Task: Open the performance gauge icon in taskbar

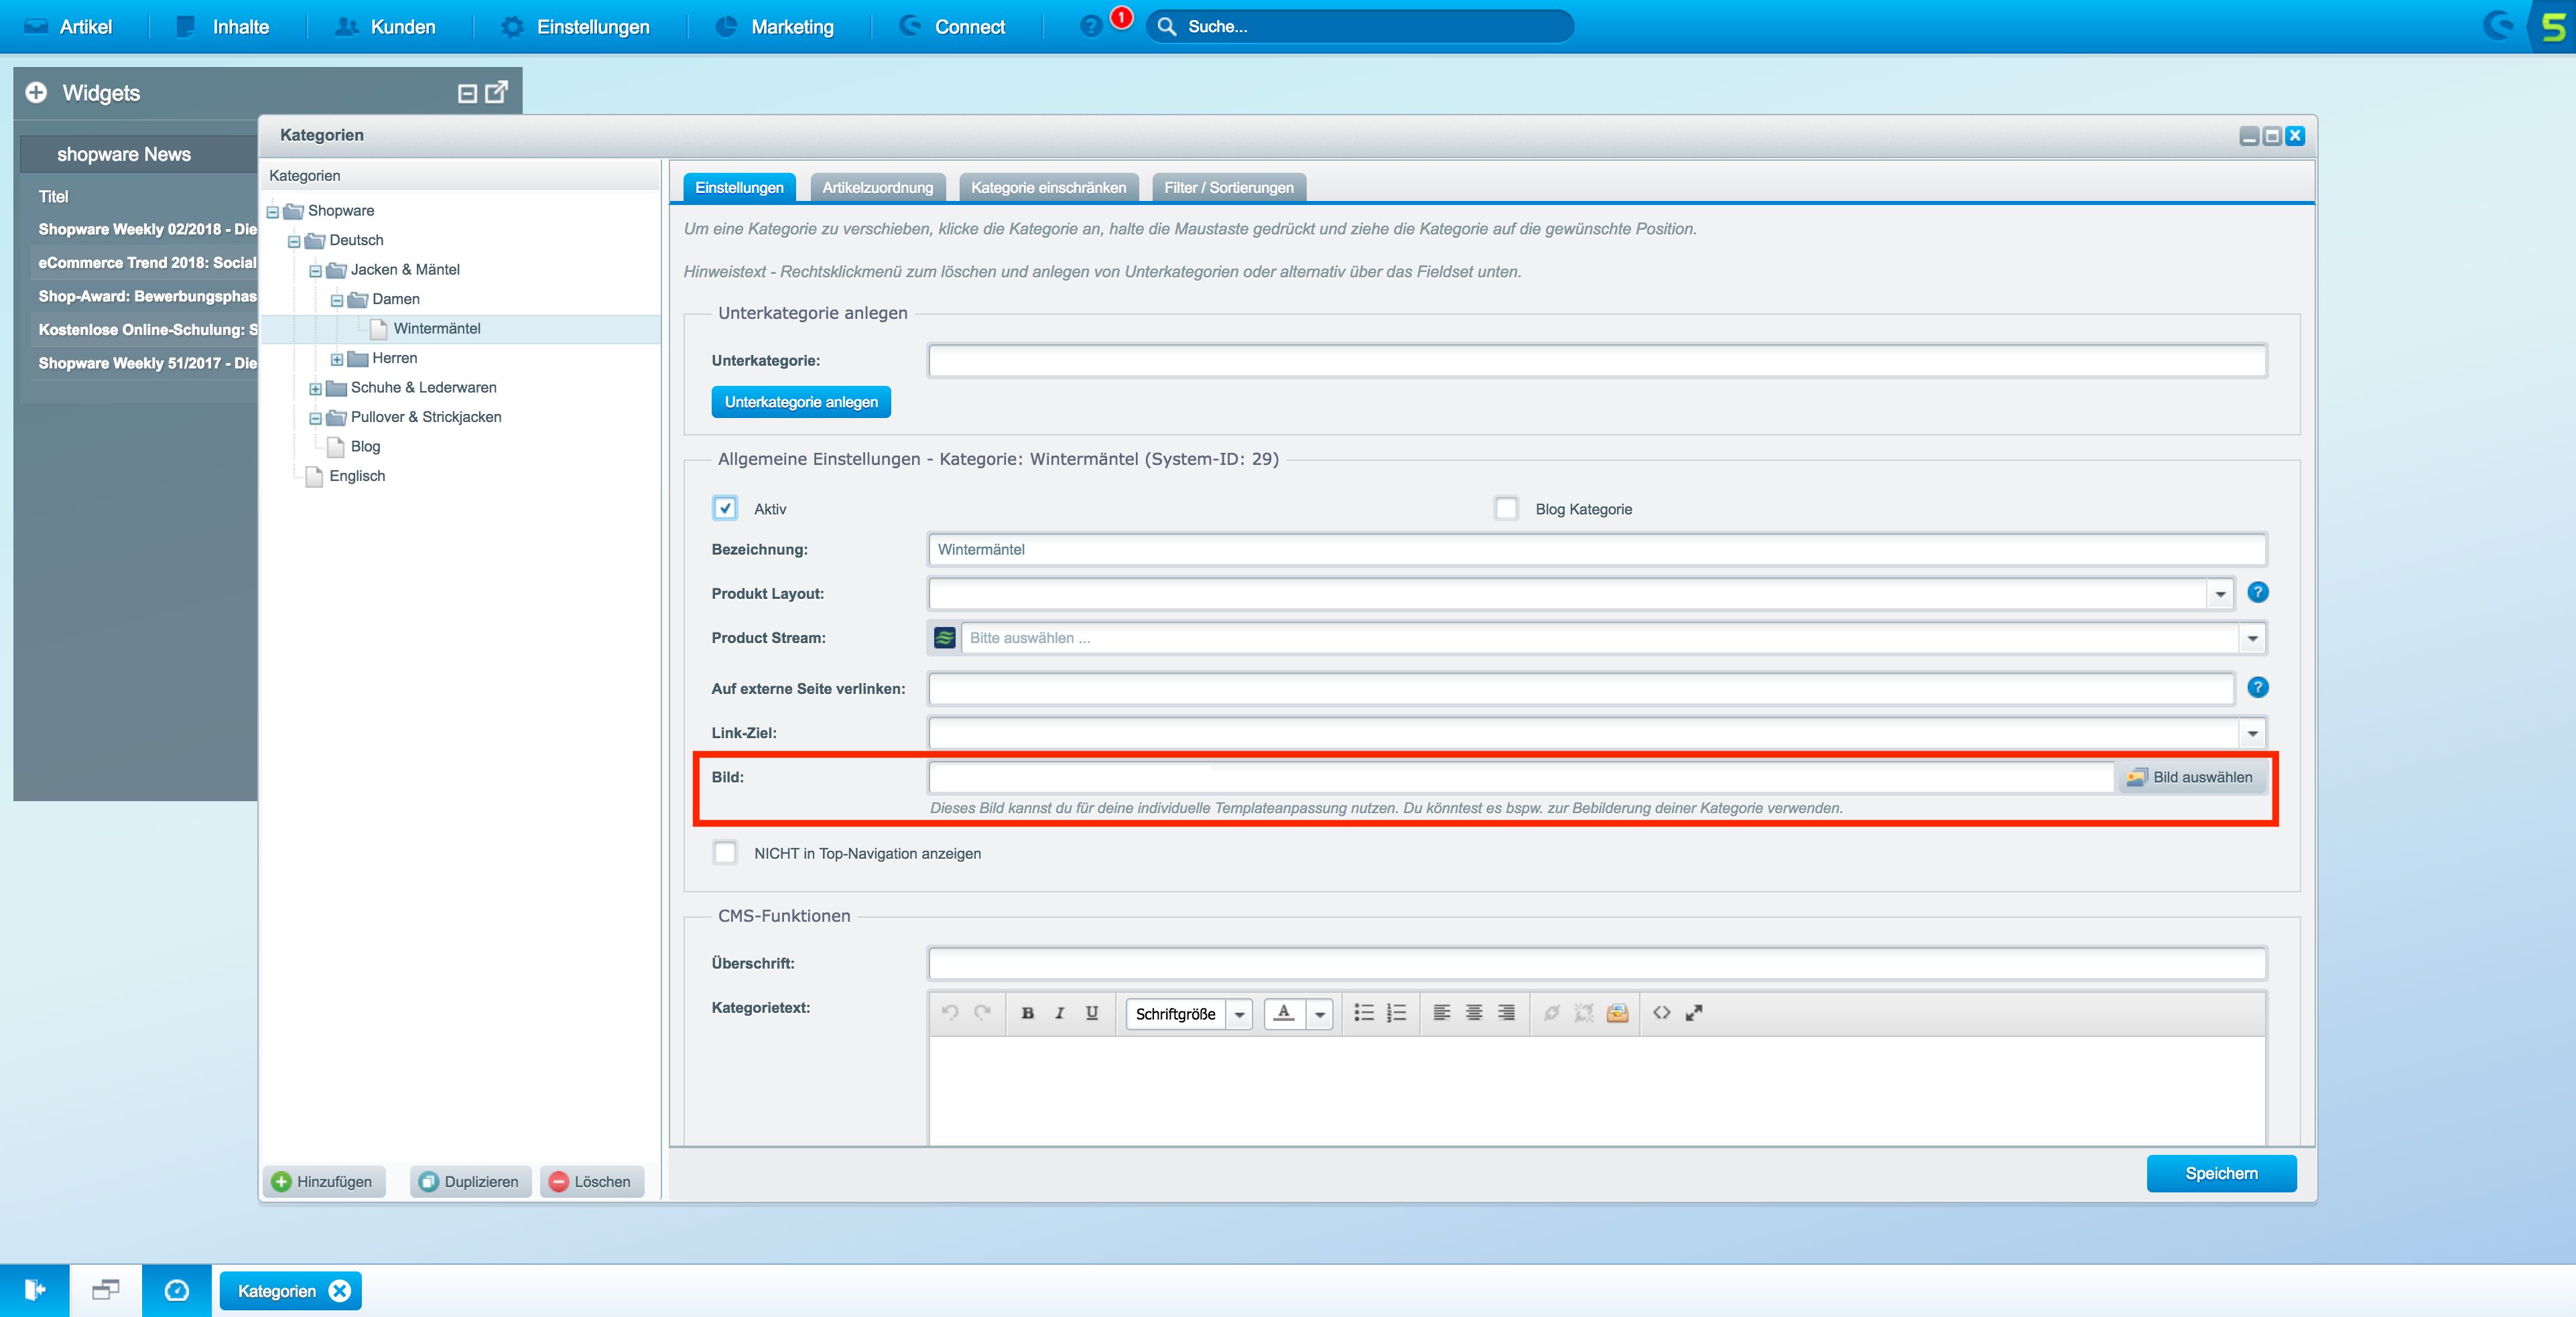Action: point(177,1290)
